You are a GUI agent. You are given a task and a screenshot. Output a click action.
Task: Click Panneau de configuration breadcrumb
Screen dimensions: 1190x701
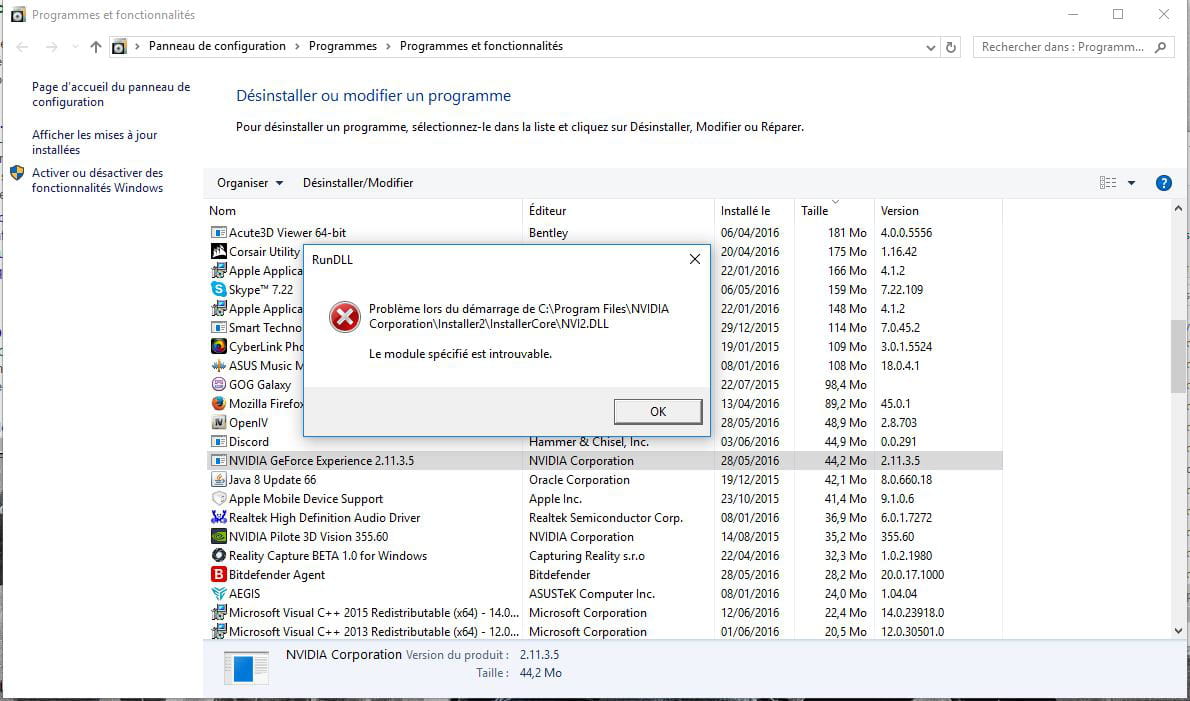pyautogui.click(x=217, y=46)
